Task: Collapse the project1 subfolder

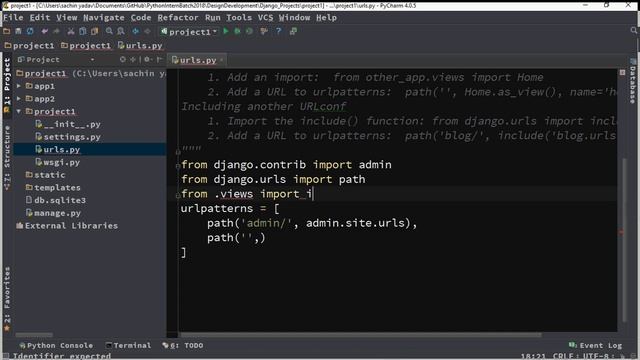Action: [19, 111]
